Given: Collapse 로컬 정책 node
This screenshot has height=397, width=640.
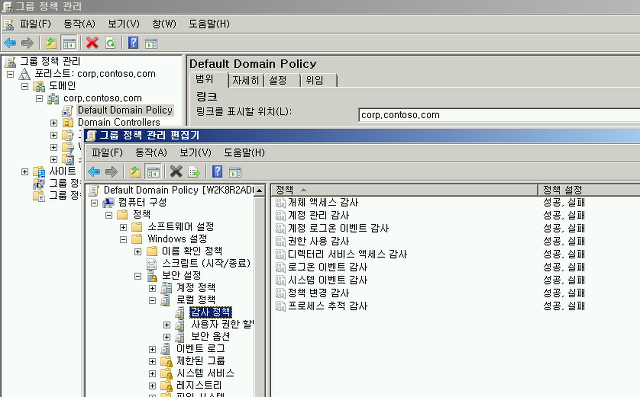Looking at the screenshot, I should coord(152,300).
